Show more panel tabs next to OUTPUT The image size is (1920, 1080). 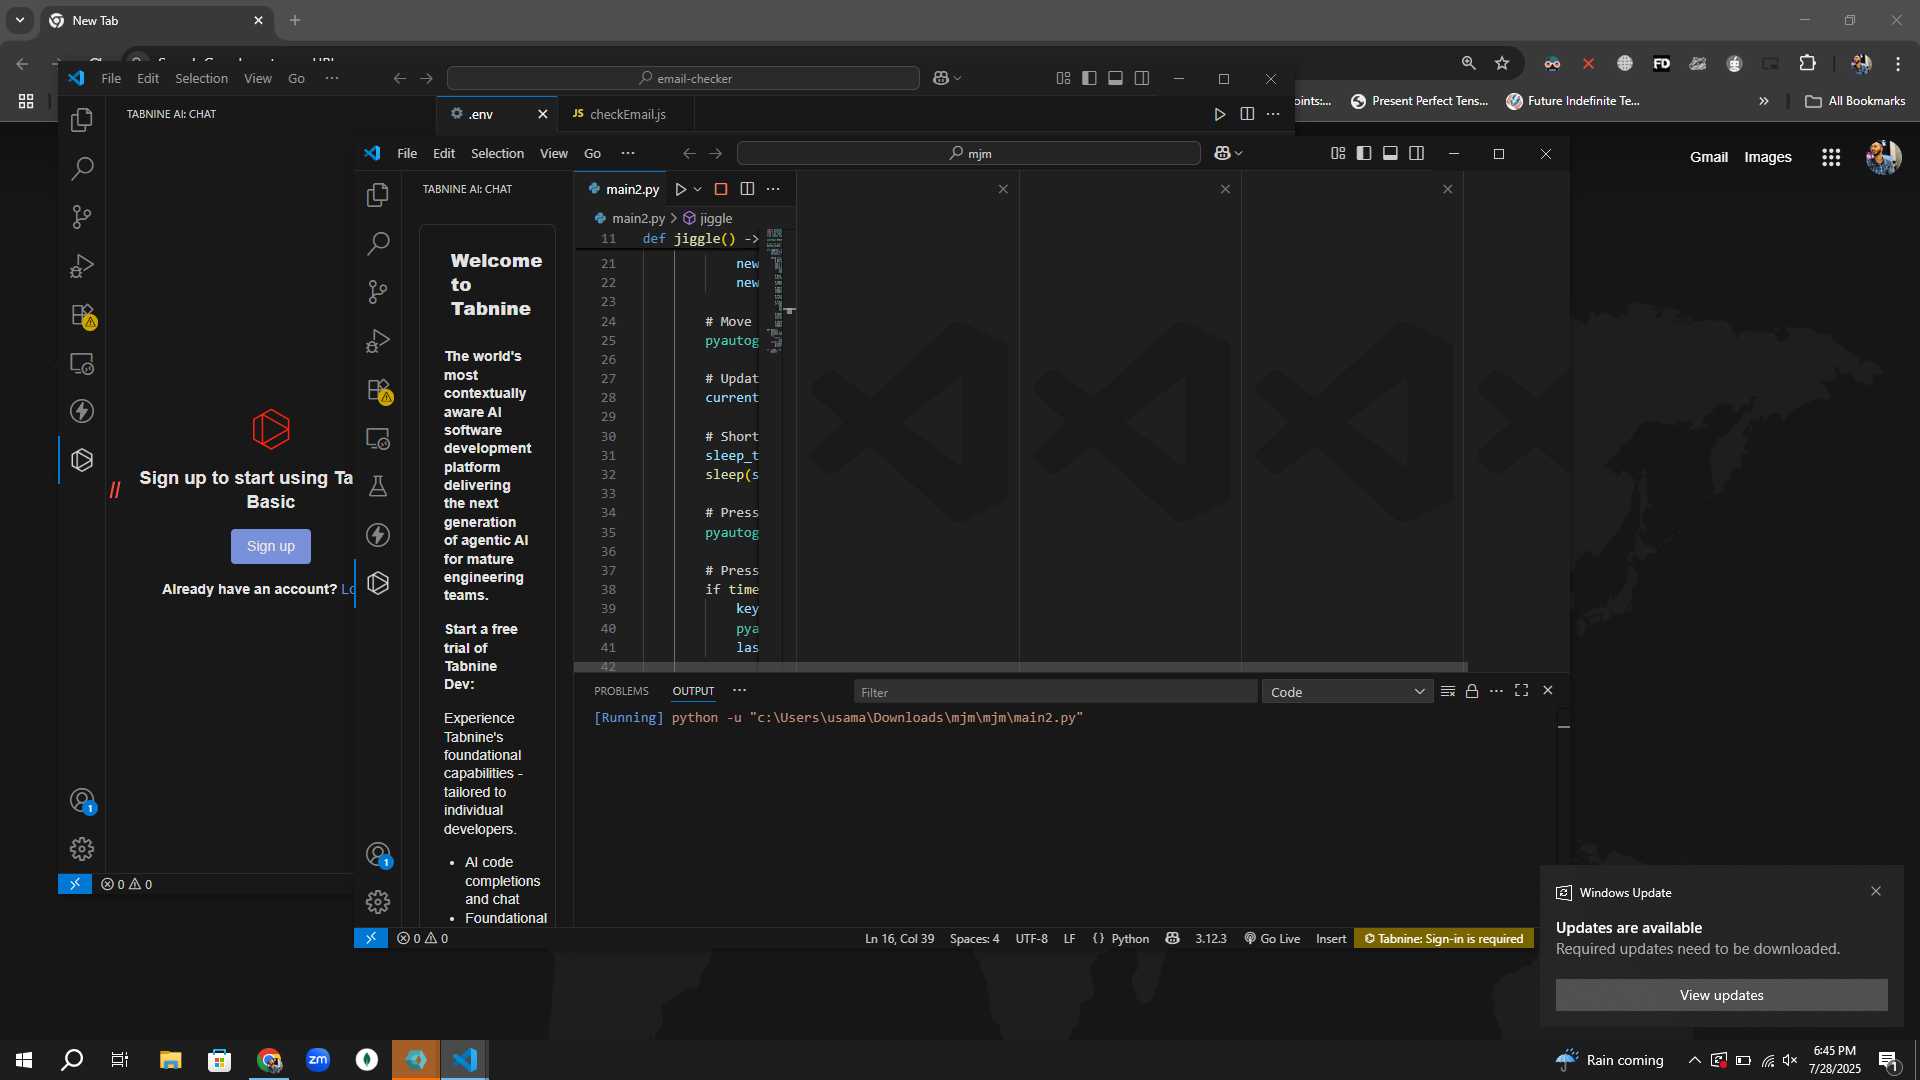coord(739,691)
